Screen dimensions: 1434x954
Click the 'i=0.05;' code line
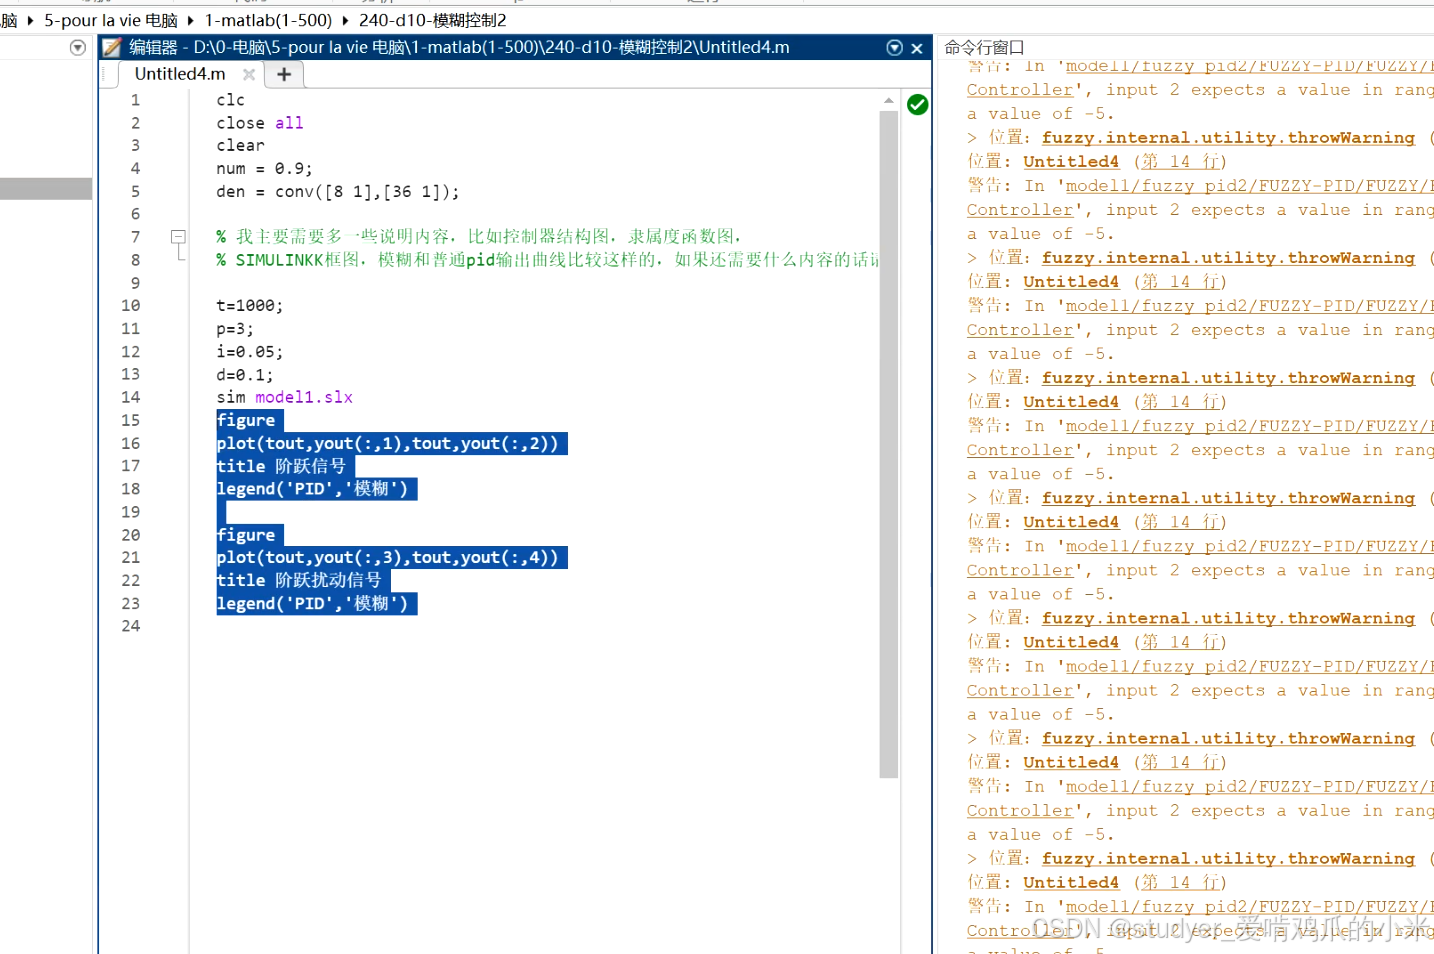pyautogui.click(x=250, y=352)
